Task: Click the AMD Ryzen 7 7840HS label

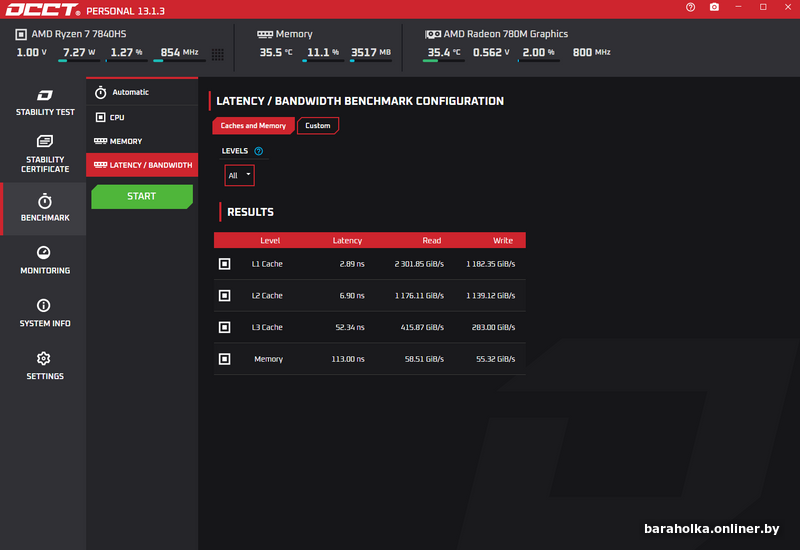Action: pyautogui.click(x=79, y=34)
